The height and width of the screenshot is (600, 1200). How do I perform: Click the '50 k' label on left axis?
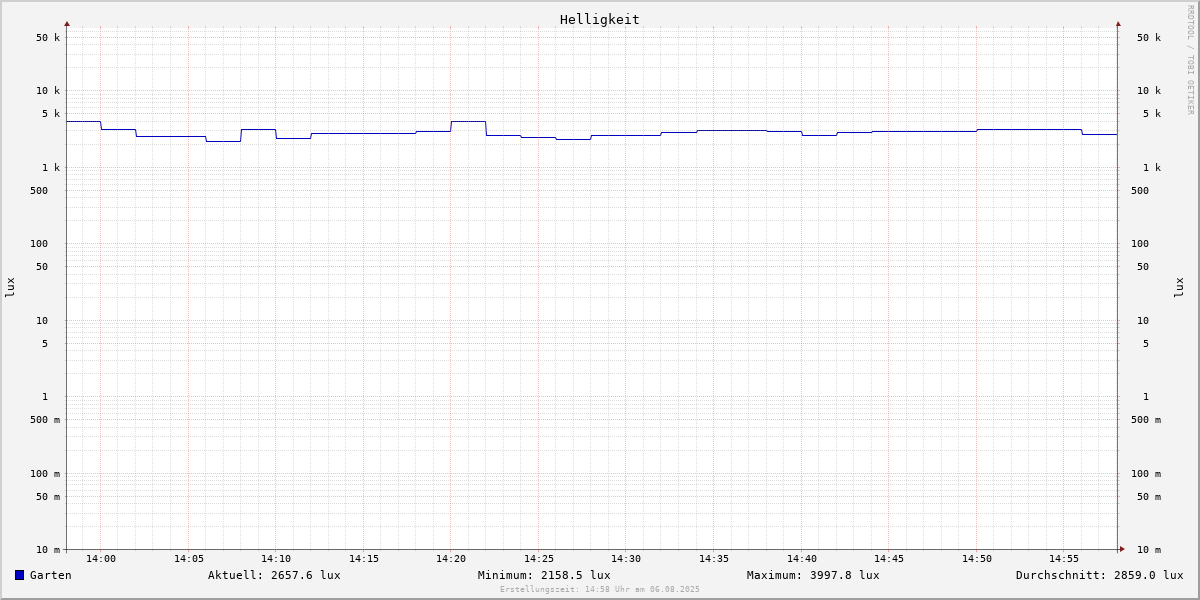click(48, 38)
